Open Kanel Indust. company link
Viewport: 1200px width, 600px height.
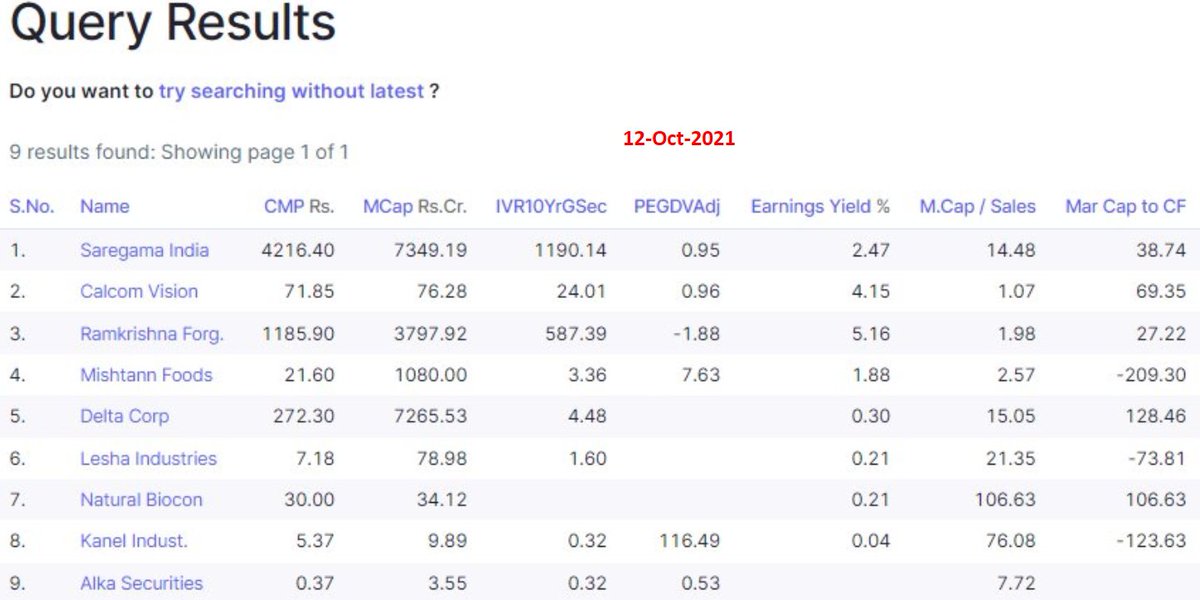pyautogui.click(x=134, y=541)
